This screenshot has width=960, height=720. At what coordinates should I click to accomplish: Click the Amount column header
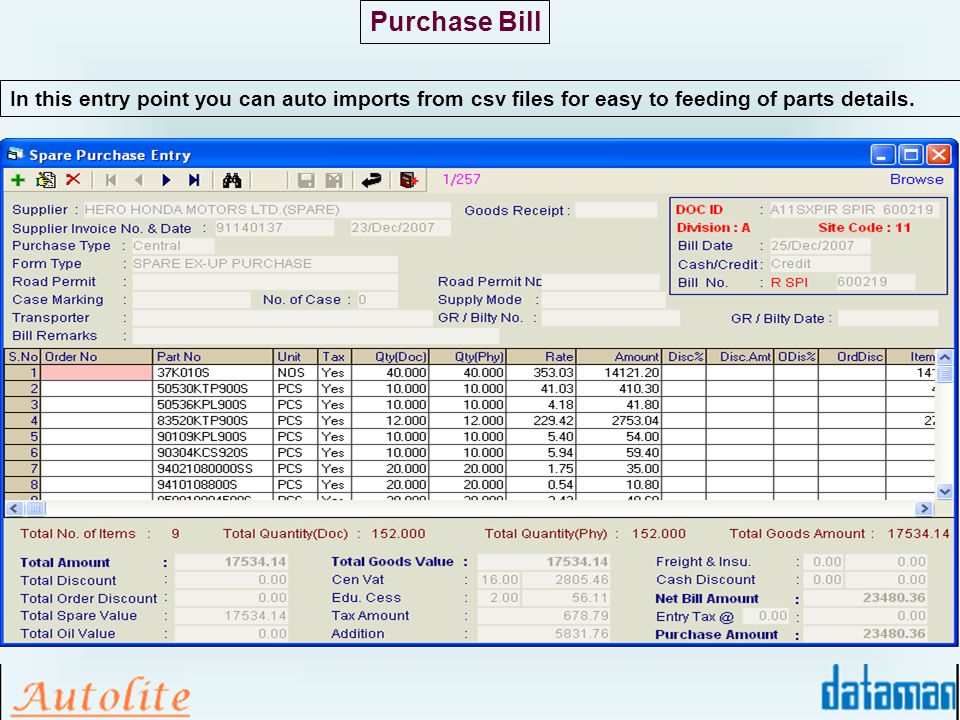(618, 357)
